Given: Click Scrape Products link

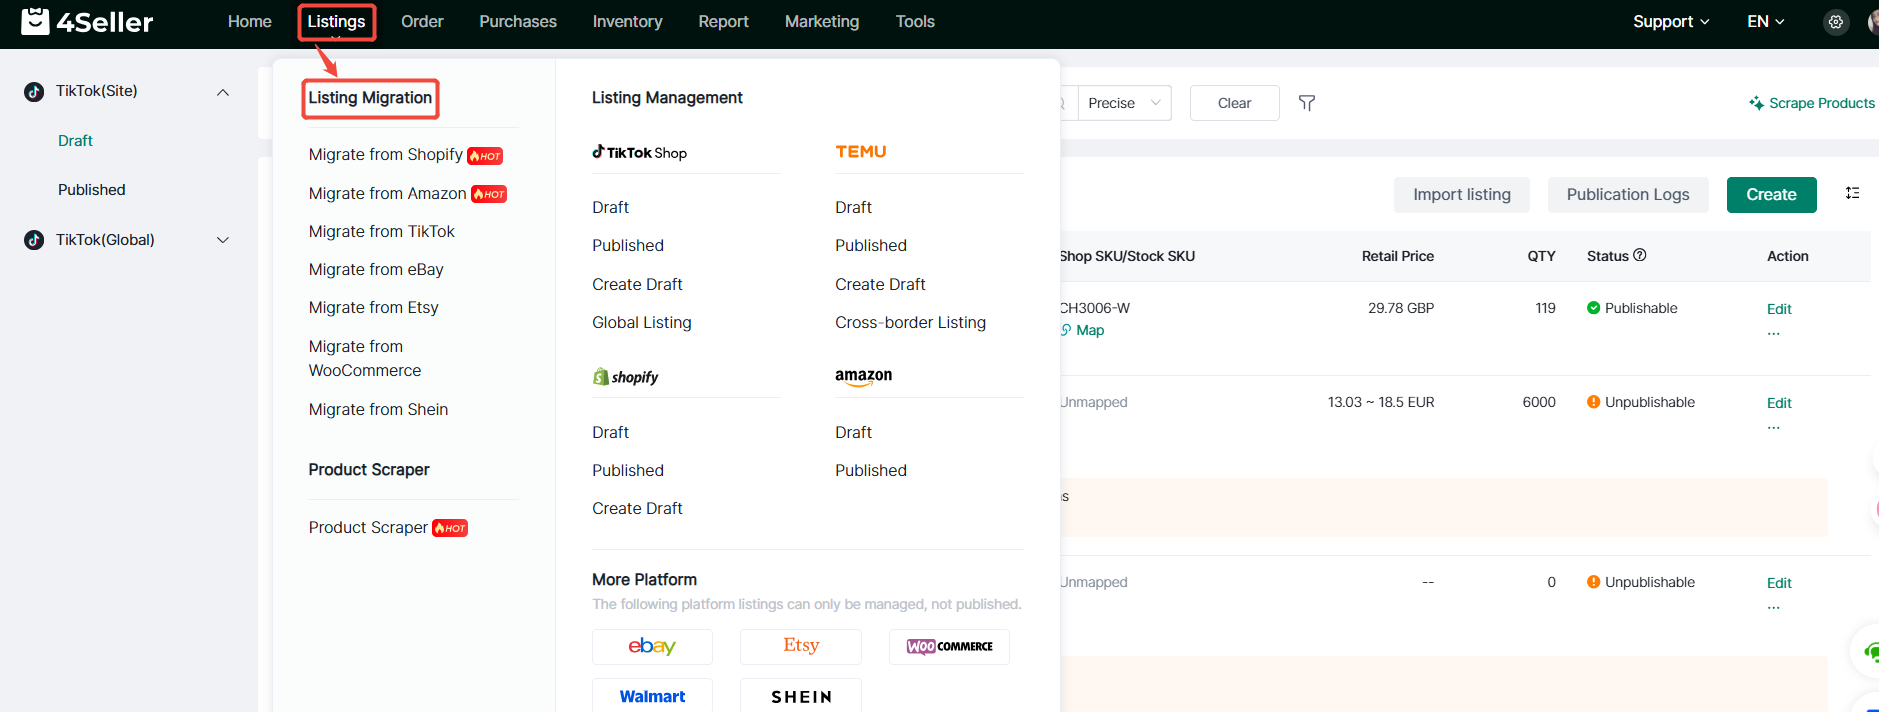Looking at the screenshot, I should click(x=1812, y=103).
